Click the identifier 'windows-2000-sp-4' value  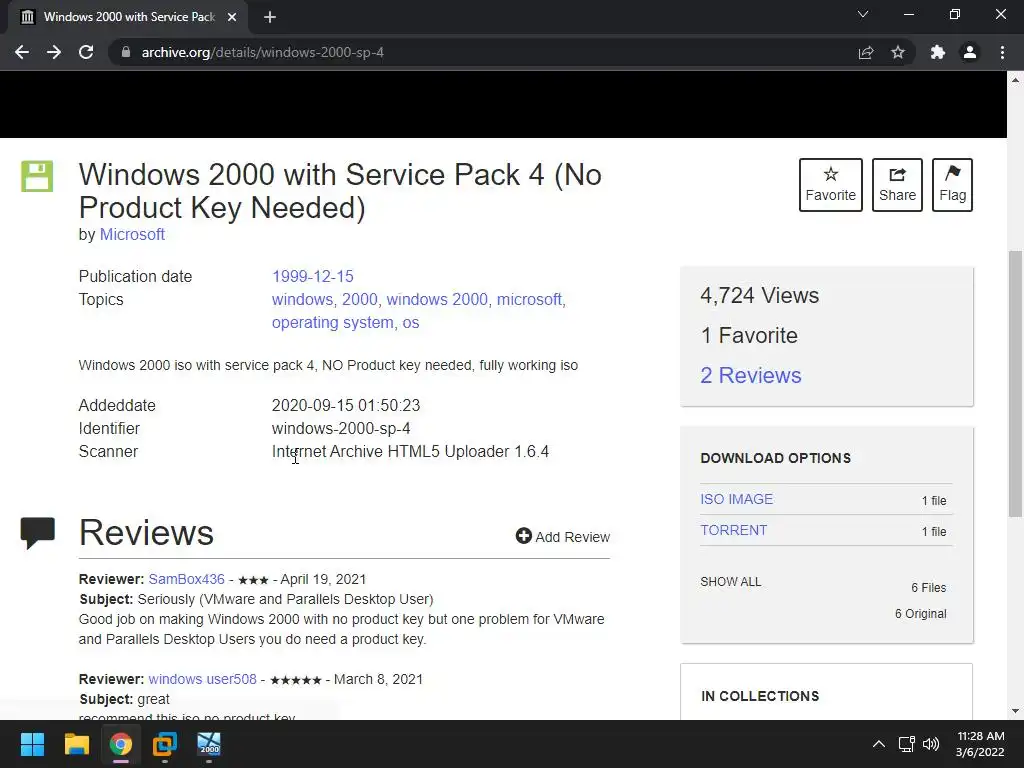[x=341, y=428]
